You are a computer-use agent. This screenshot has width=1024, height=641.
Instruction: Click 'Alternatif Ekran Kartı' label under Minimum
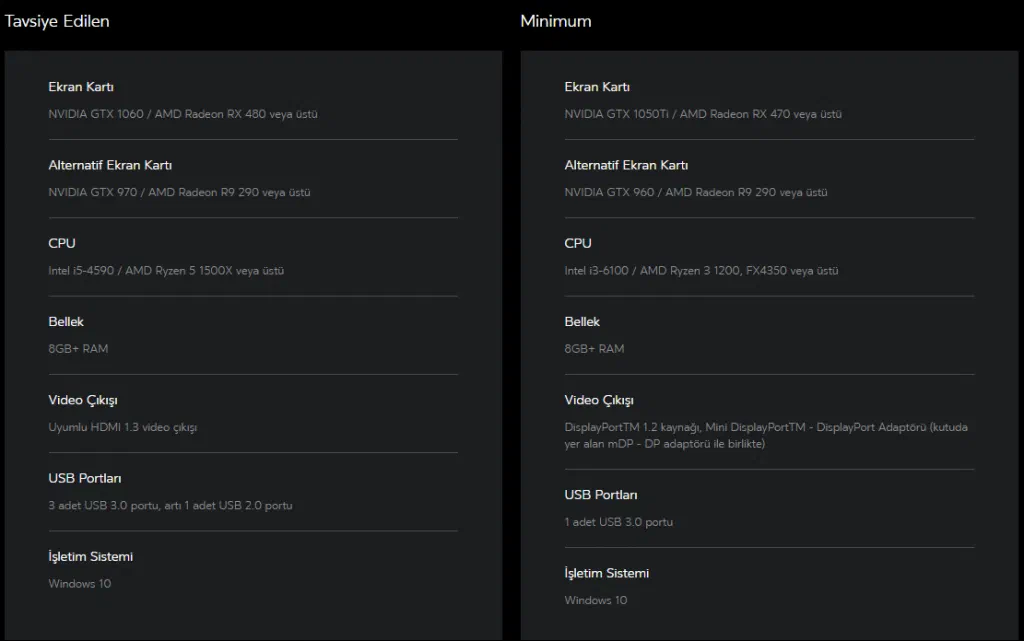[x=626, y=165]
